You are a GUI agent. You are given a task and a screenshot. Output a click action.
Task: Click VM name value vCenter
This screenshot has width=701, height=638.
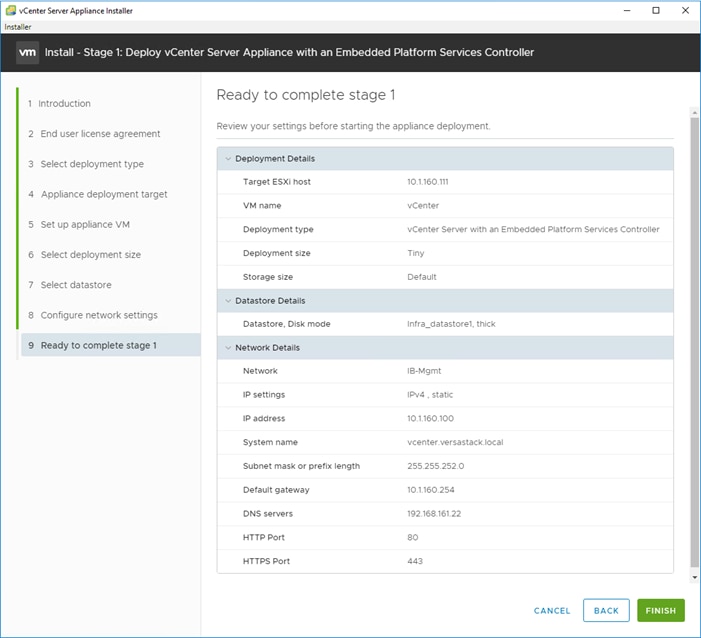point(423,206)
